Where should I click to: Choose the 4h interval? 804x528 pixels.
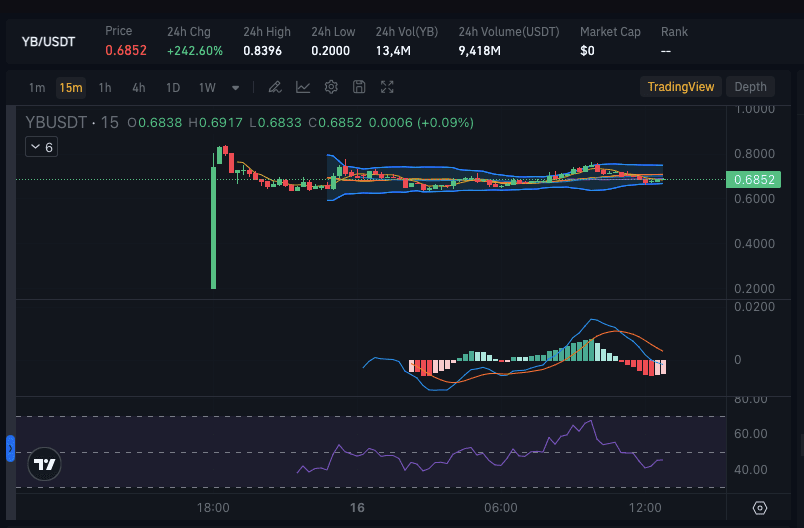pyautogui.click(x=138, y=87)
